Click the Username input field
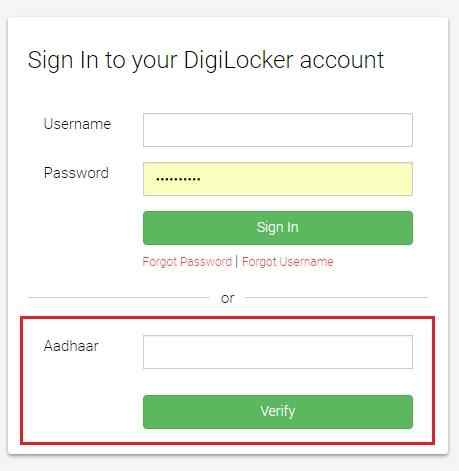This screenshot has width=459, height=471. tap(278, 130)
